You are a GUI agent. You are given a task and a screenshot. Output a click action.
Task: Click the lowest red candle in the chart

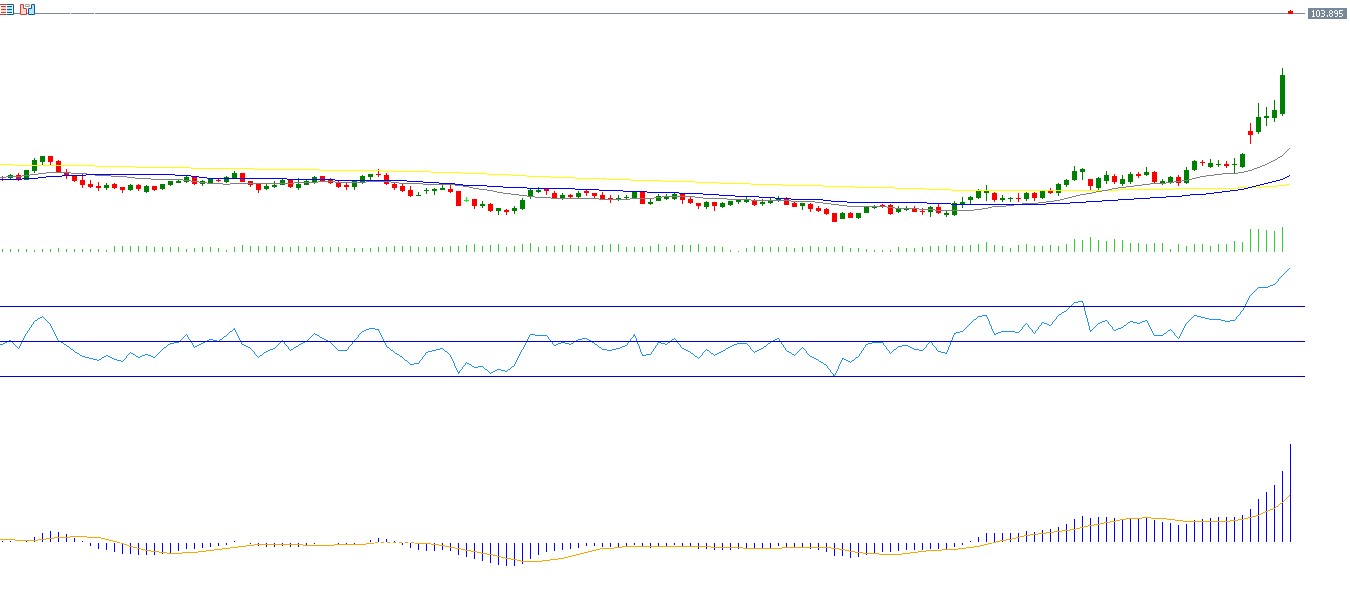tap(834, 215)
